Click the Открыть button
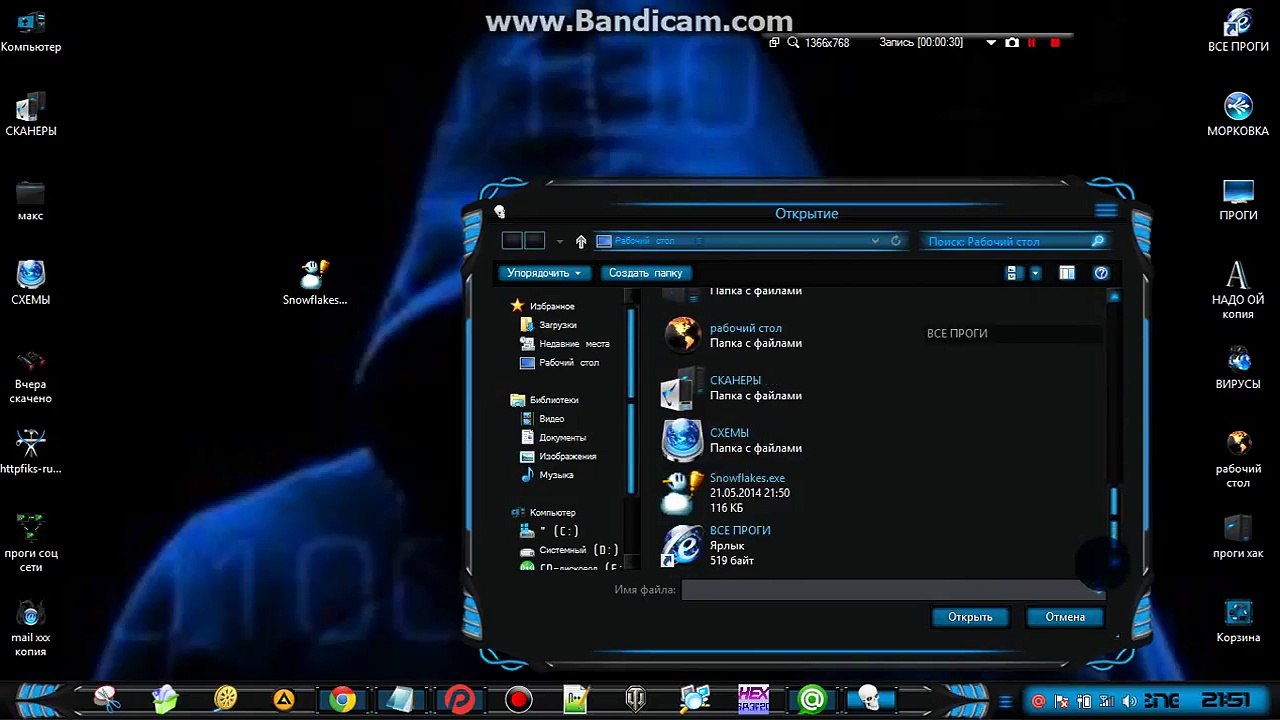Image resolution: width=1280 pixels, height=720 pixels. pyautogui.click(x=970, y=617)
